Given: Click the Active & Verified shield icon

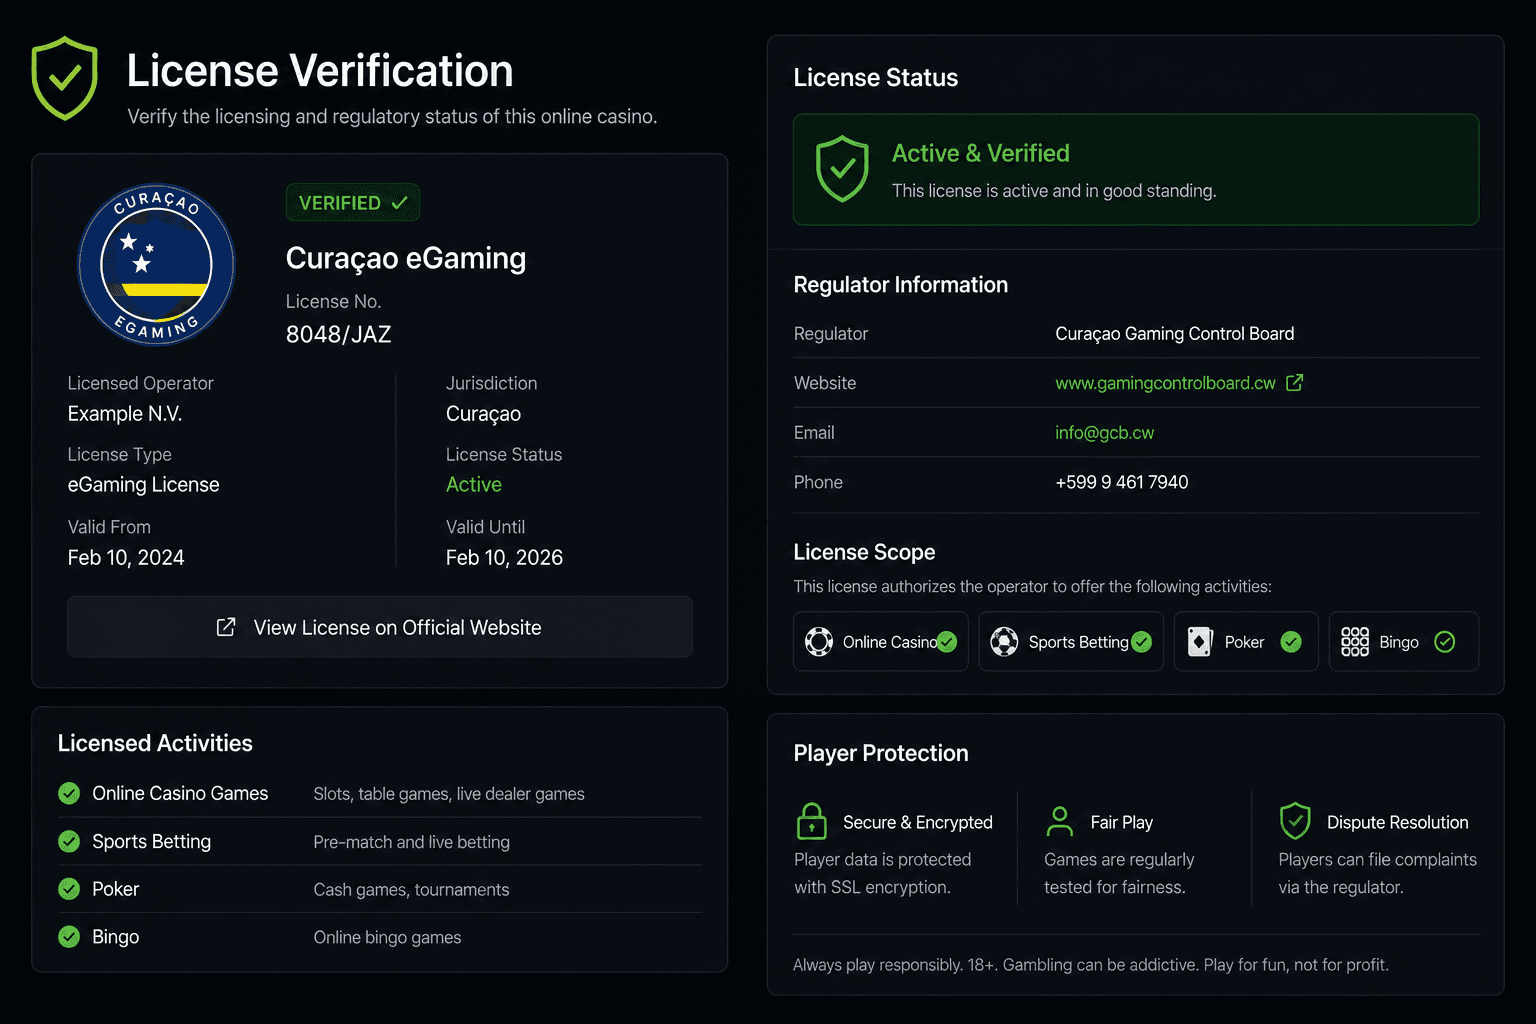Looking at the screenshot, I should tap(842, 169).
